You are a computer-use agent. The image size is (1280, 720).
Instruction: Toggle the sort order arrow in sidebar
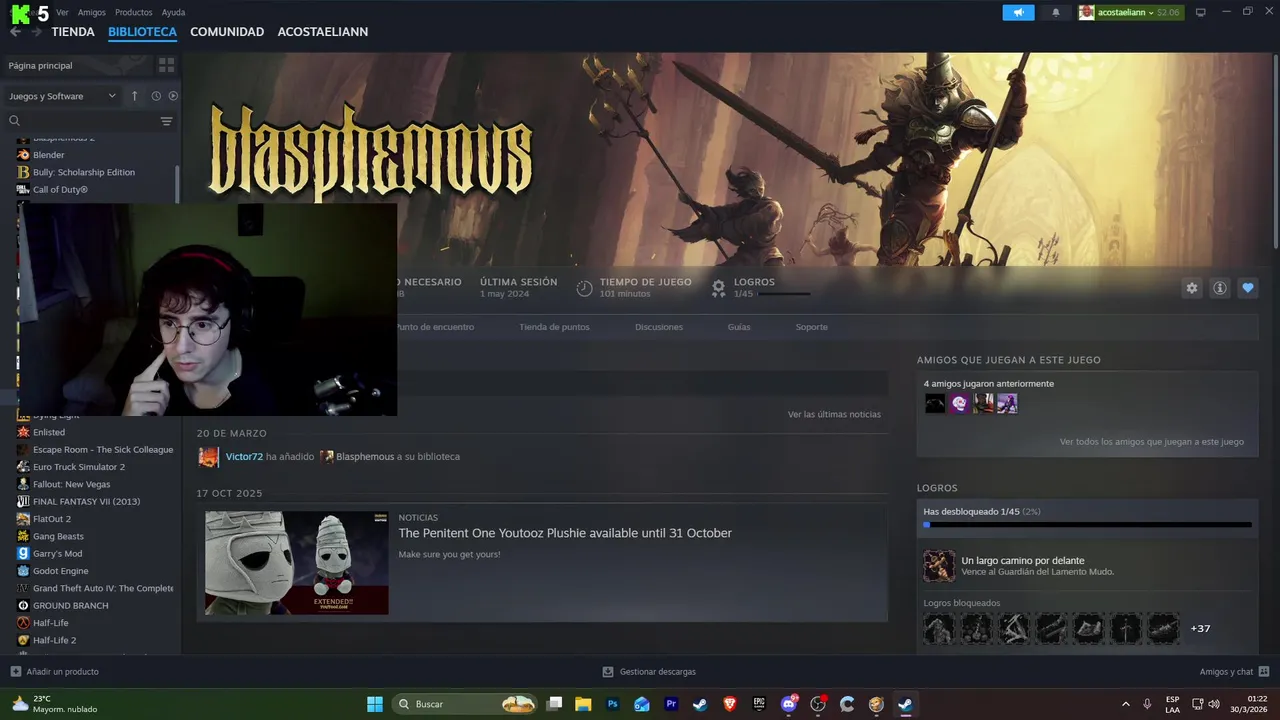click(x=135, y=96)
